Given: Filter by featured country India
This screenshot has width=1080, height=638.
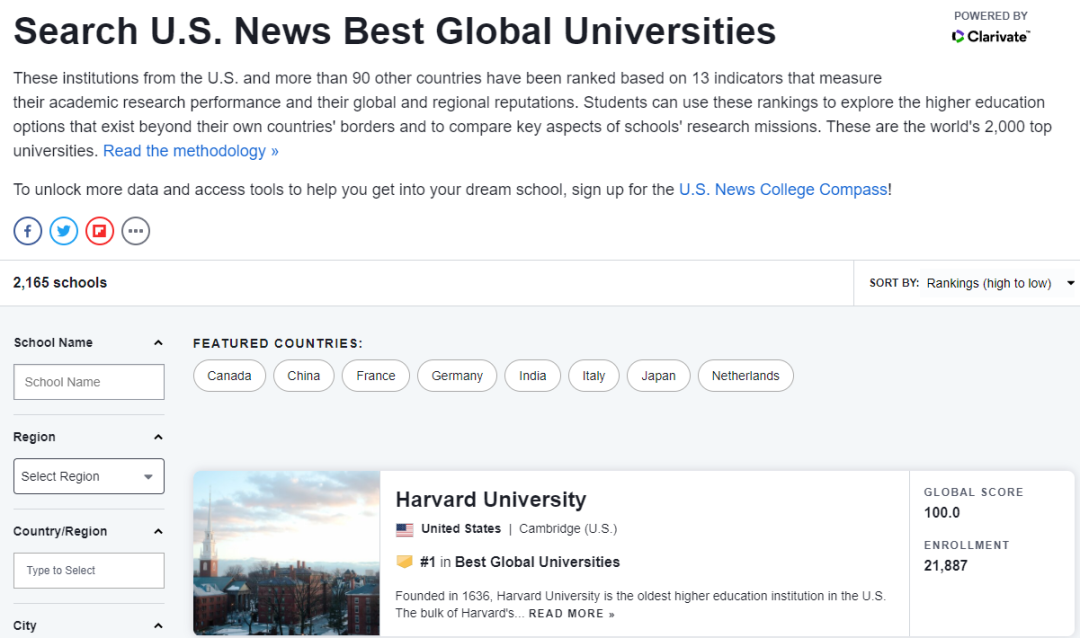Looking at the screenshot, I should coord(532,376).
